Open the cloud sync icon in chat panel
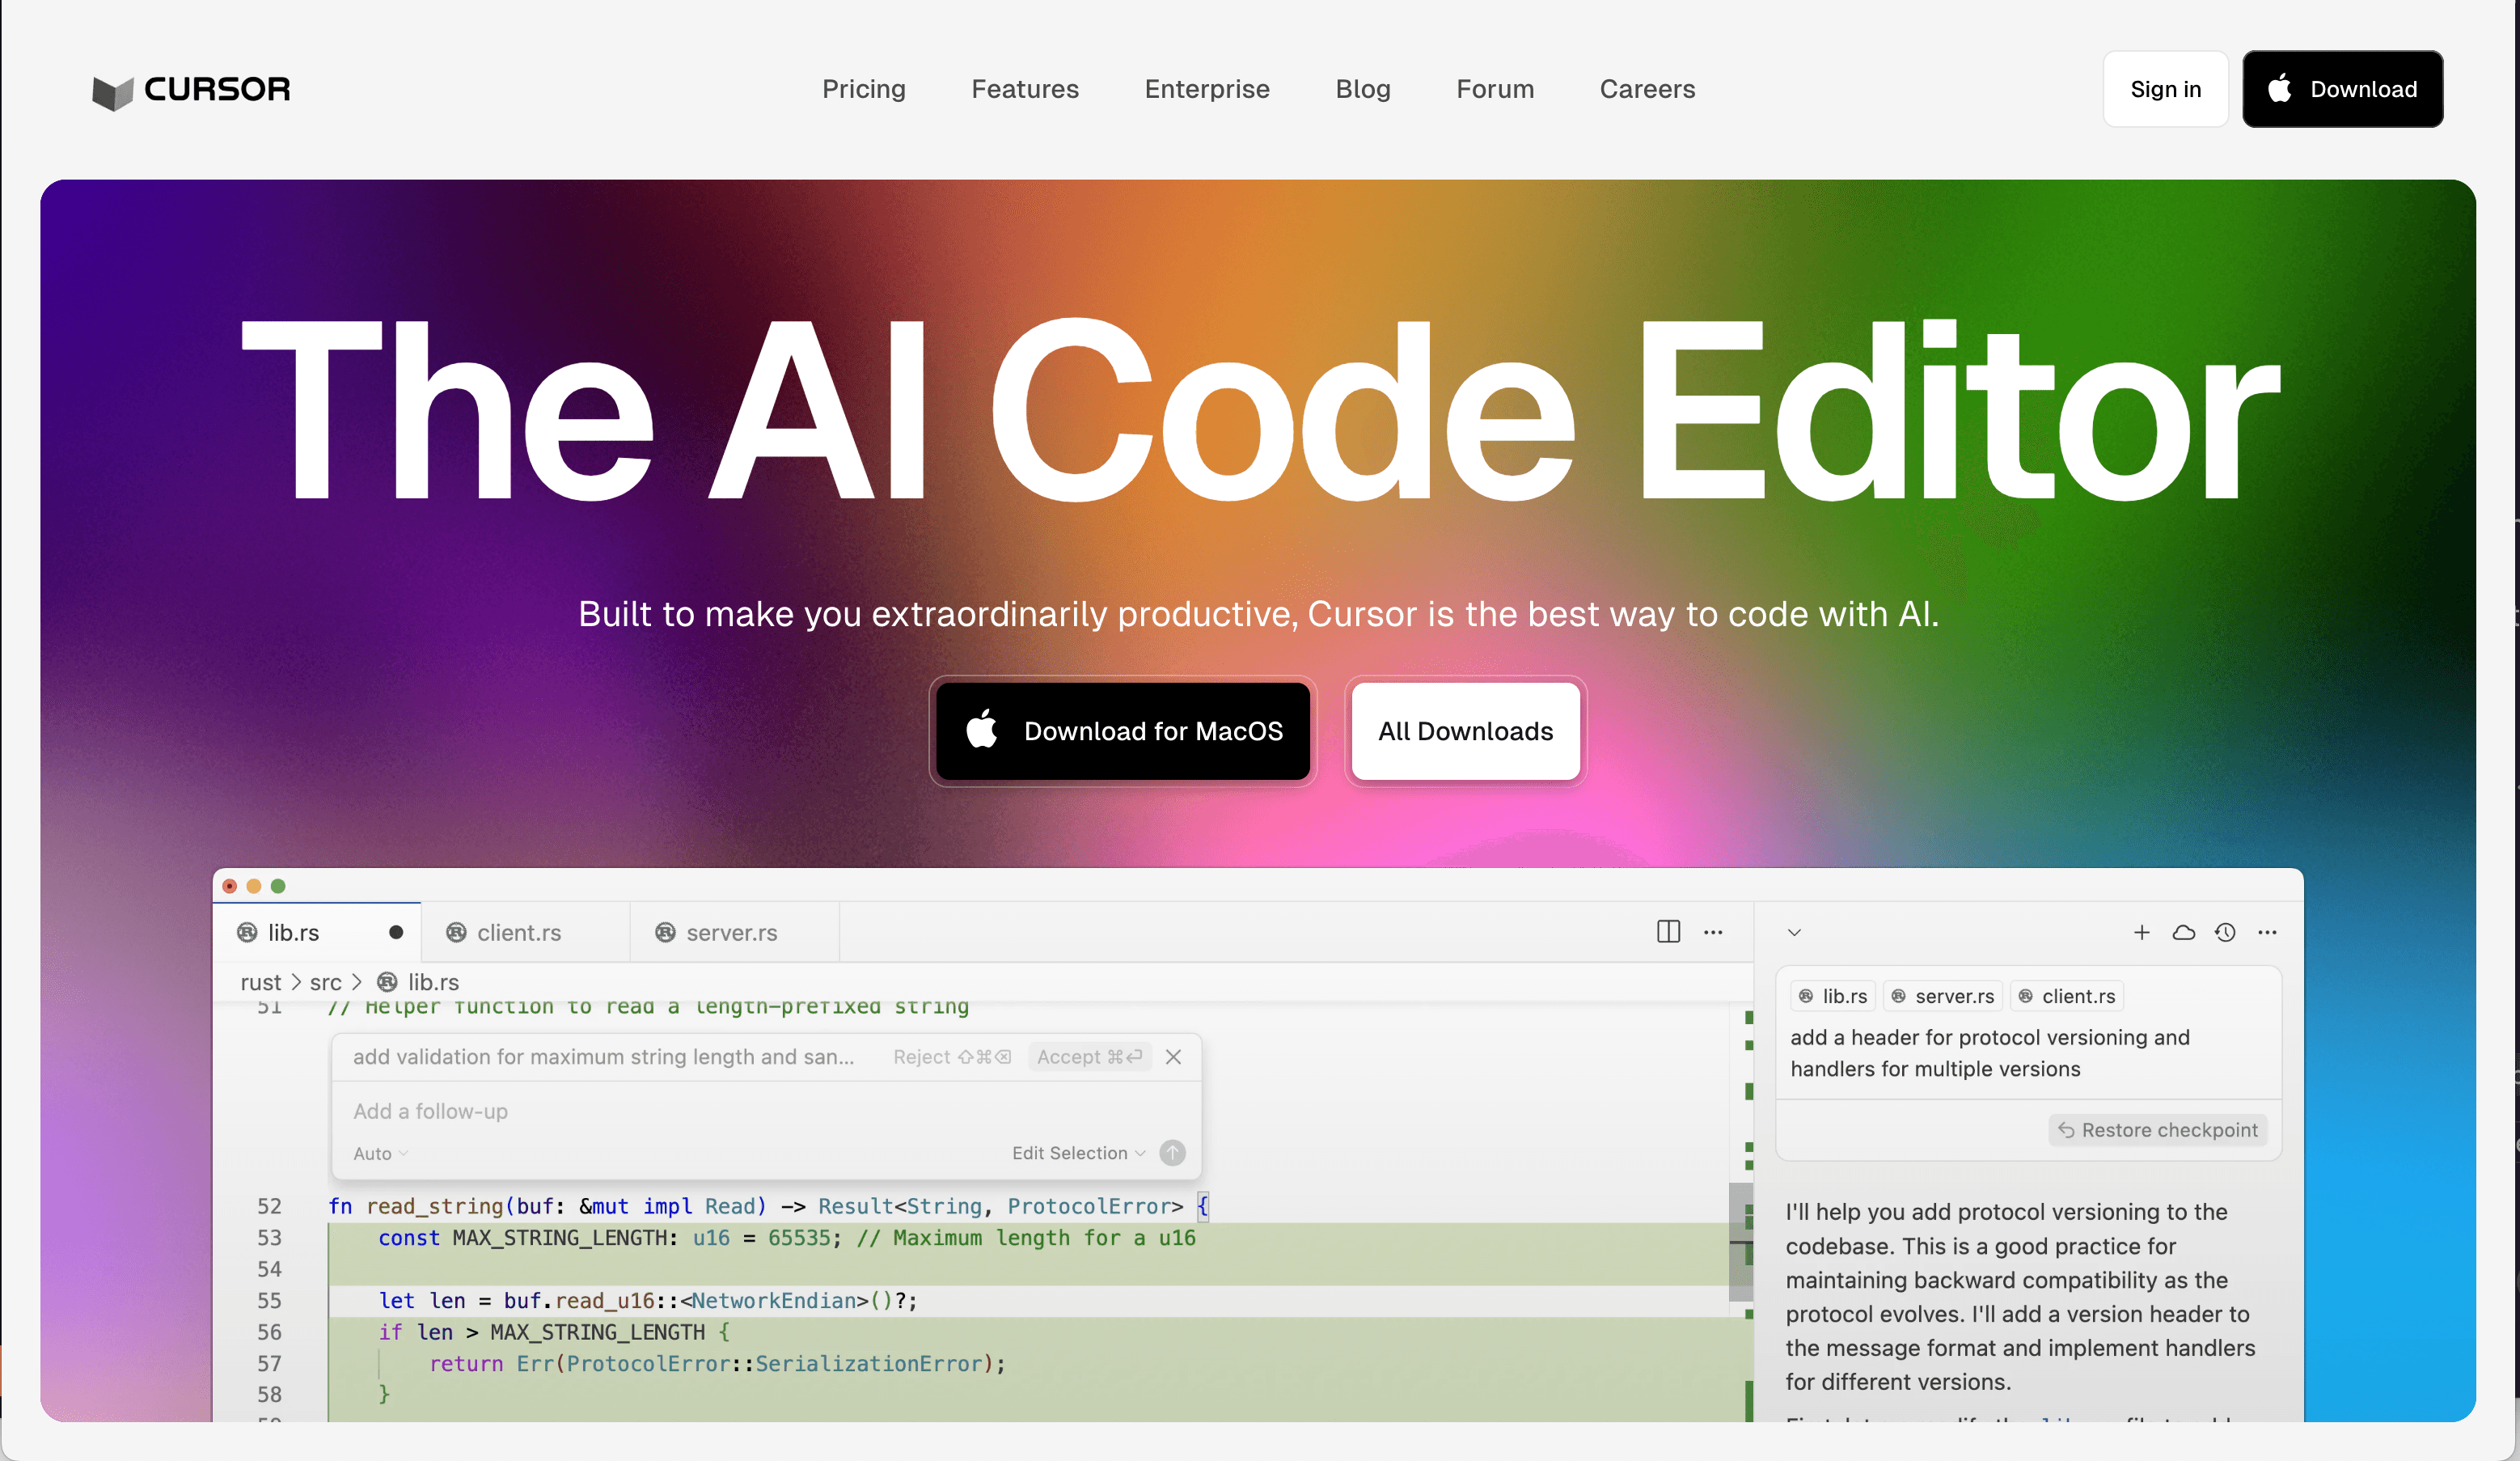This screenshot has height=1461, width=2520. (2184, 931)
